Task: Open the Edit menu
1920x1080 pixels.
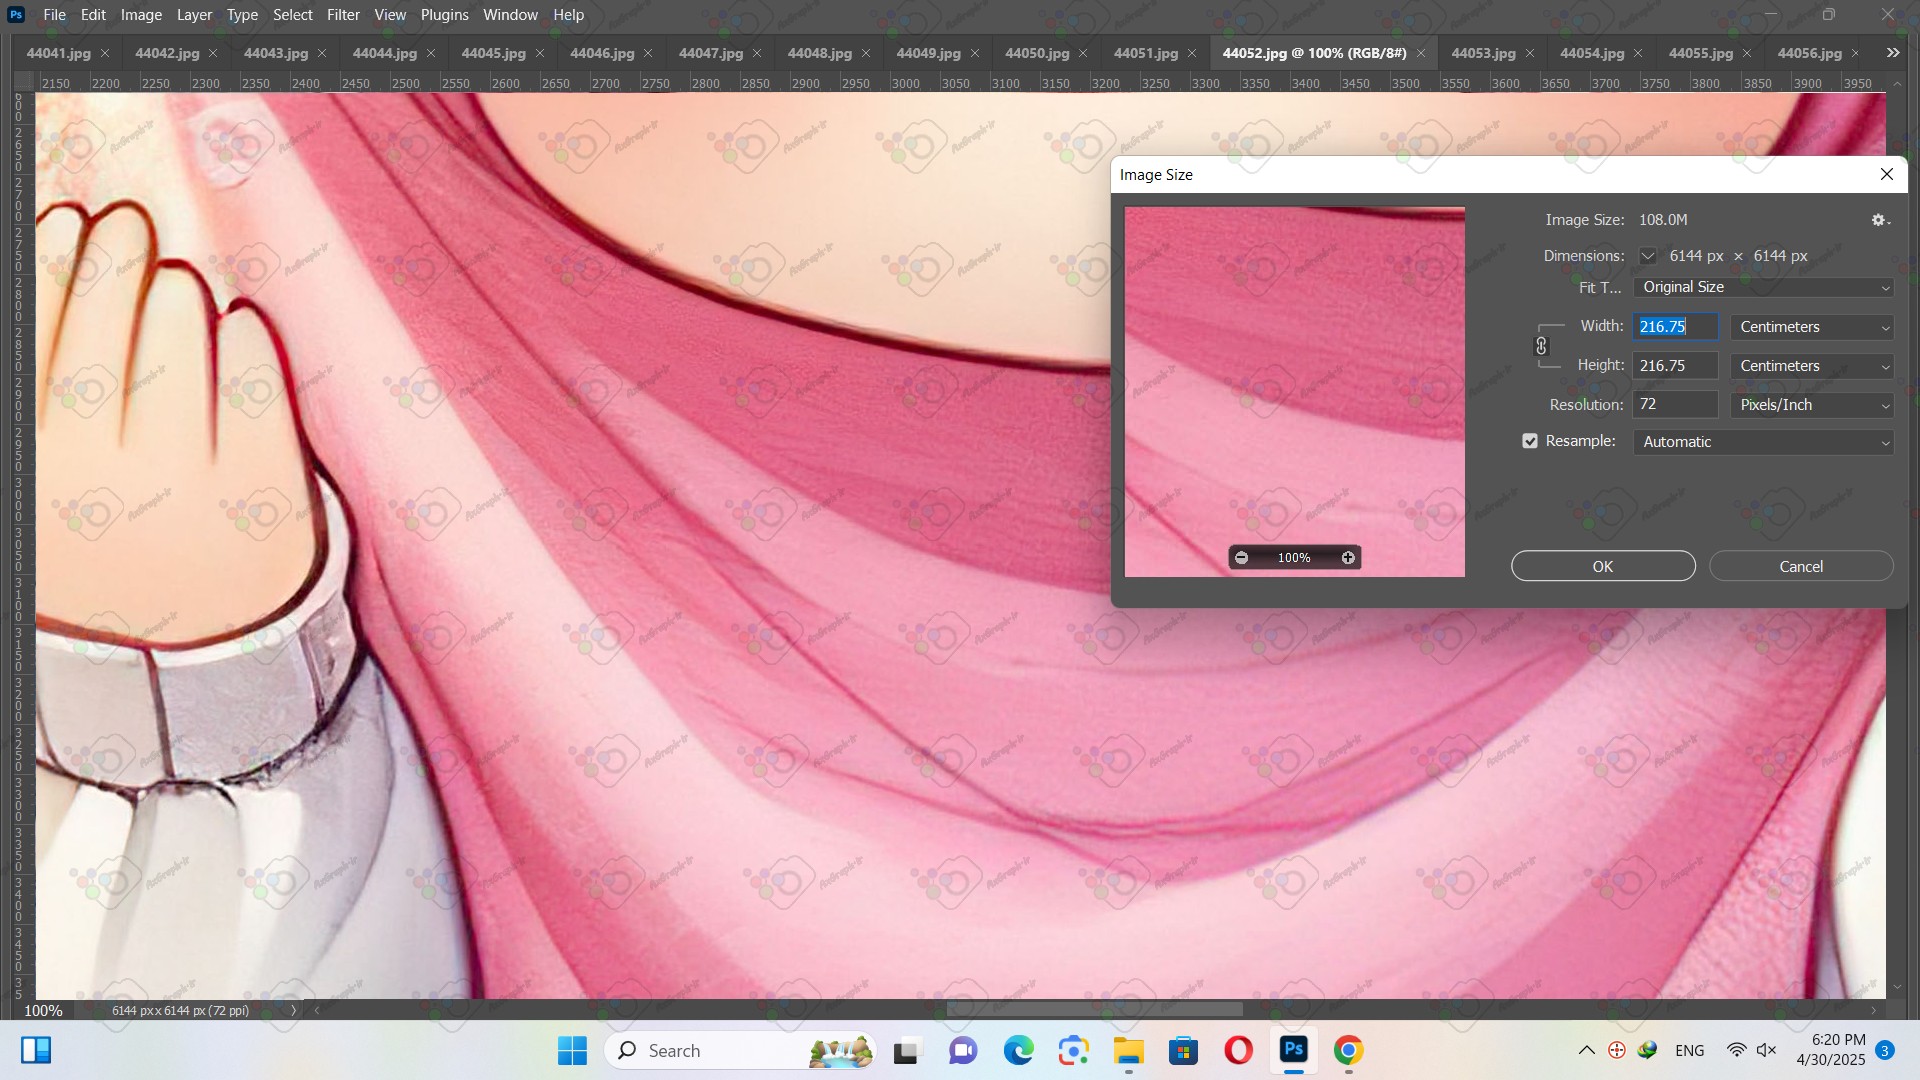Action: coord(93,15)
